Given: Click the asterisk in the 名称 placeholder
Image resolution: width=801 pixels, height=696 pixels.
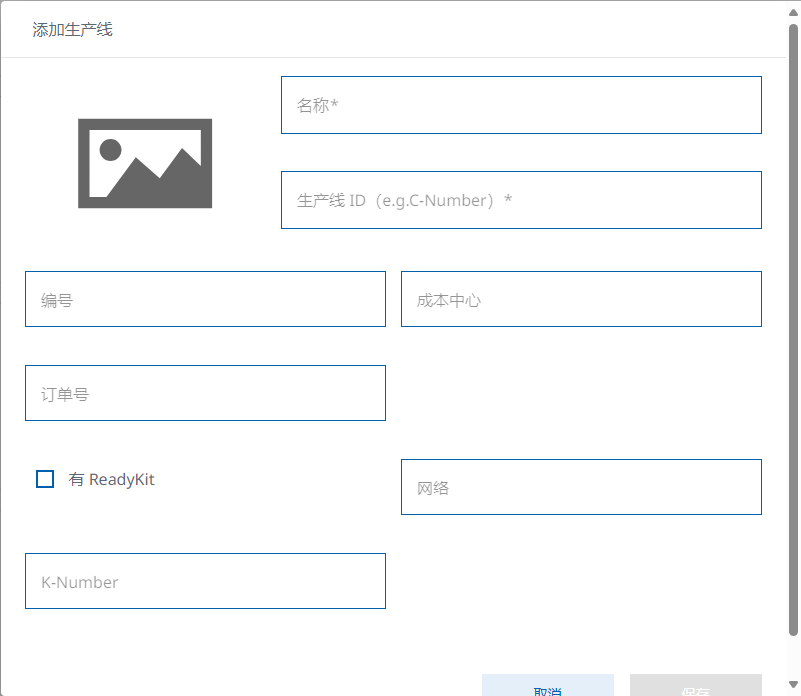Looking at the screenshot, I should [335, 105].
